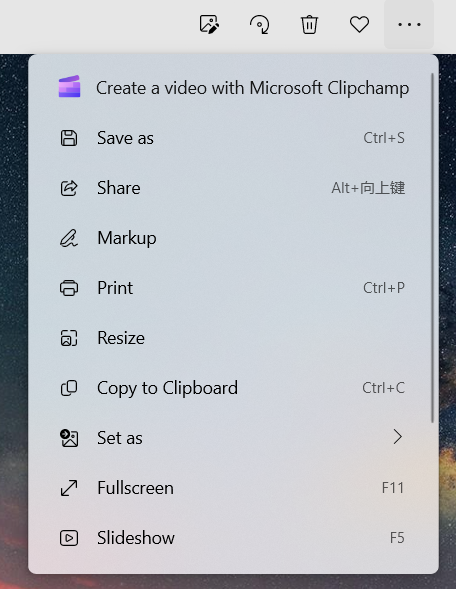Click the Clipchamp purple clapperboard icon
Screen dimensions: 456x589
69,86
